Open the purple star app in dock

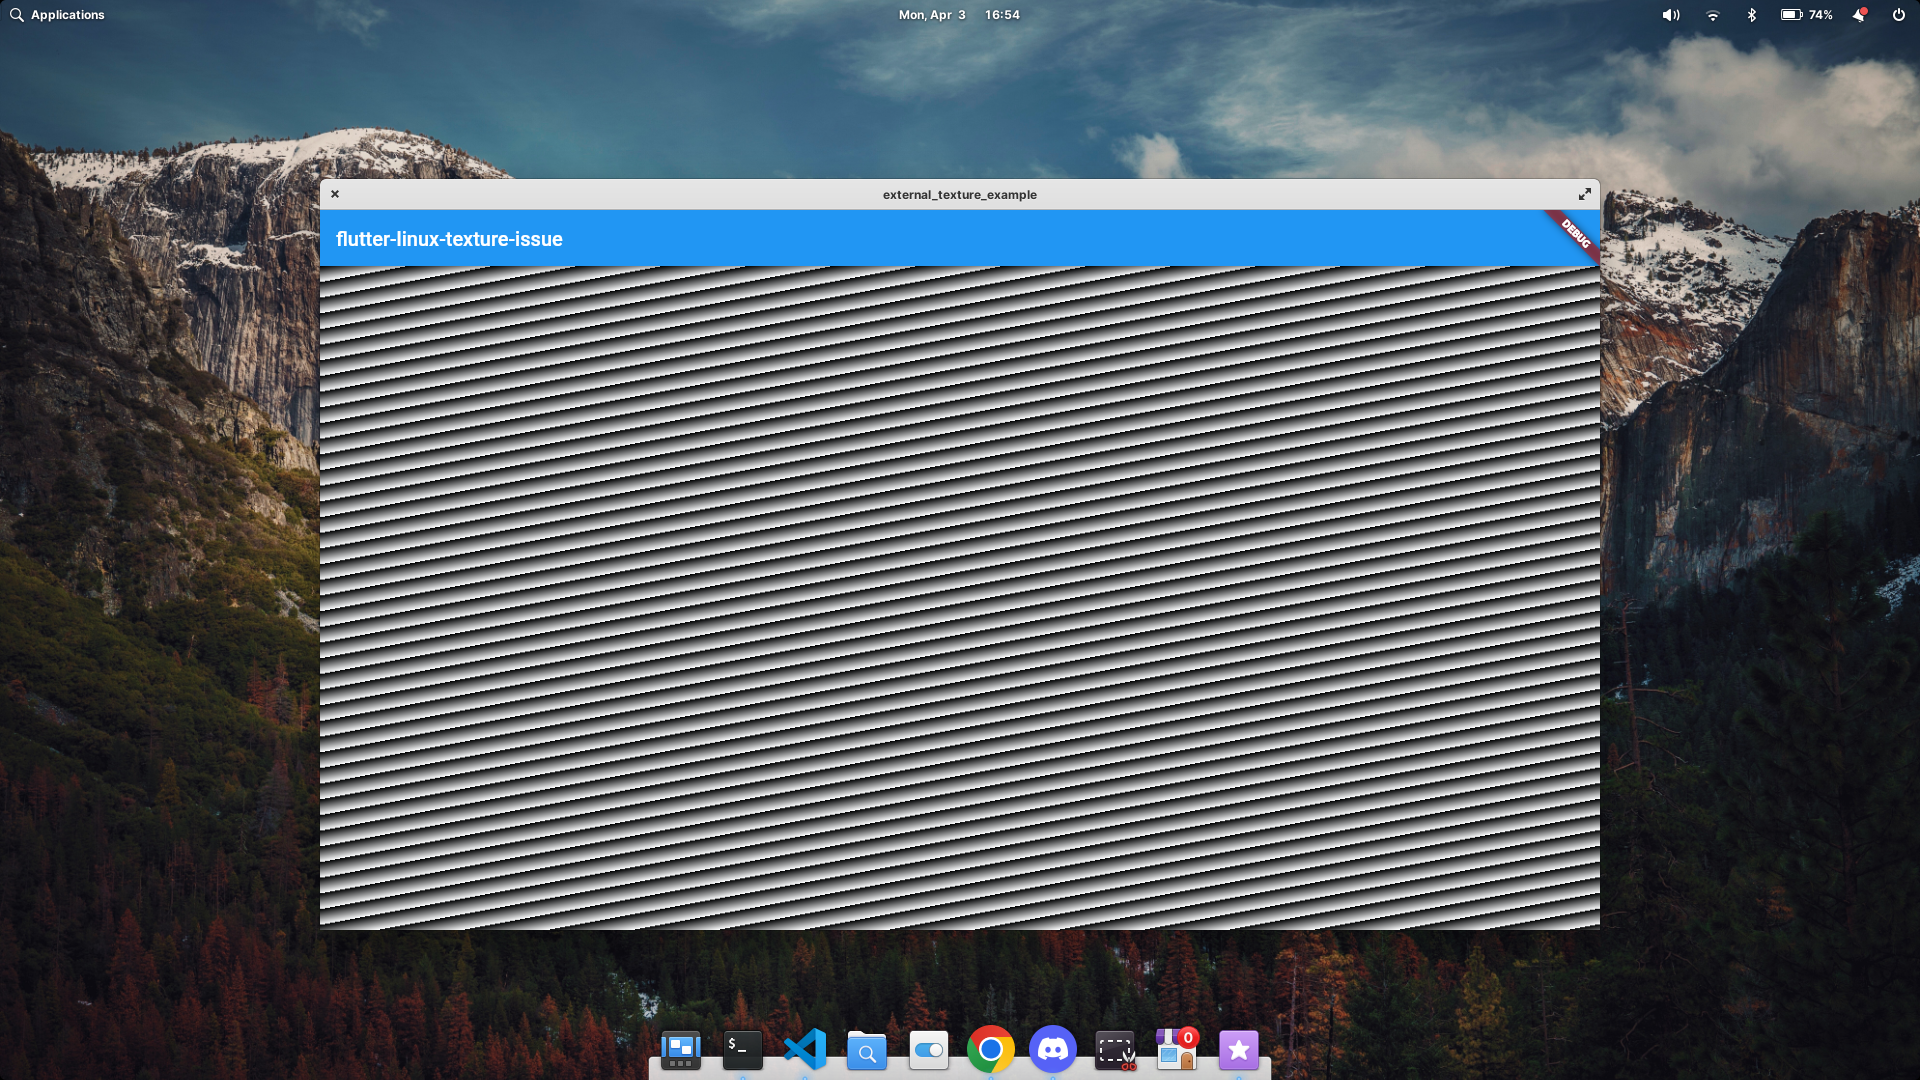[x=1239, y=1050]
